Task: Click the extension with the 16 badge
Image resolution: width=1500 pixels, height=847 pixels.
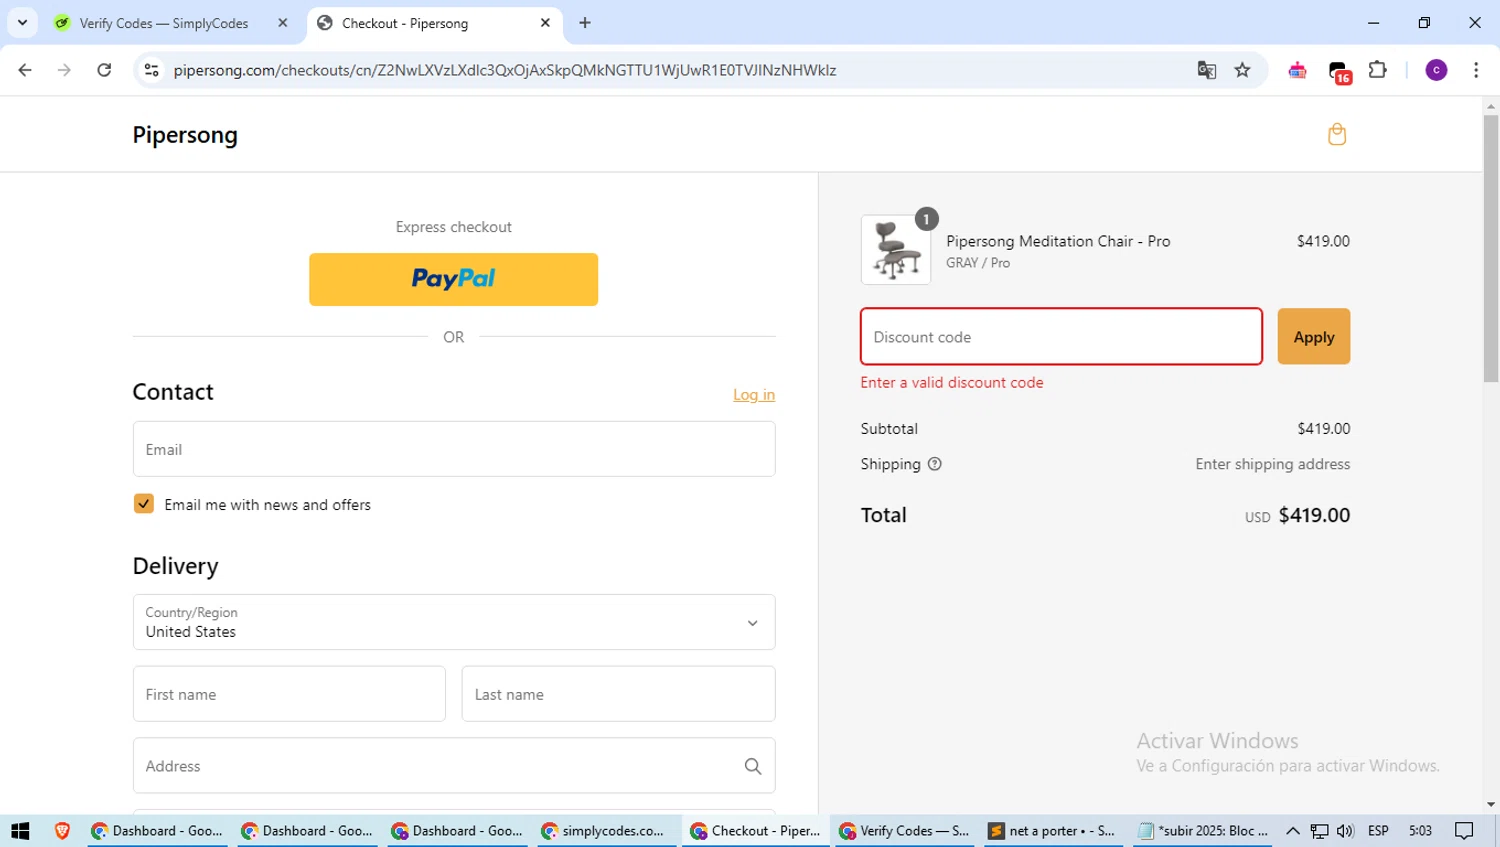Action: (x=1339, y=71)
